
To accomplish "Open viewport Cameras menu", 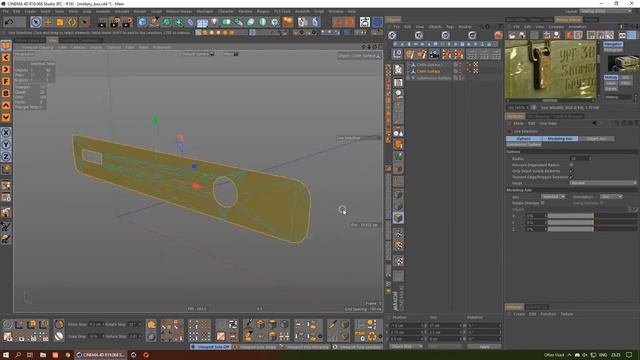I will (78, 47).
